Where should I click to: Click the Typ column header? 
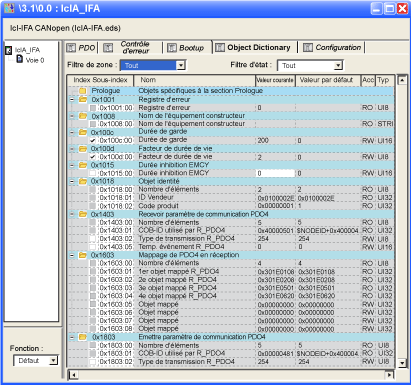click(x=385, y=80)
